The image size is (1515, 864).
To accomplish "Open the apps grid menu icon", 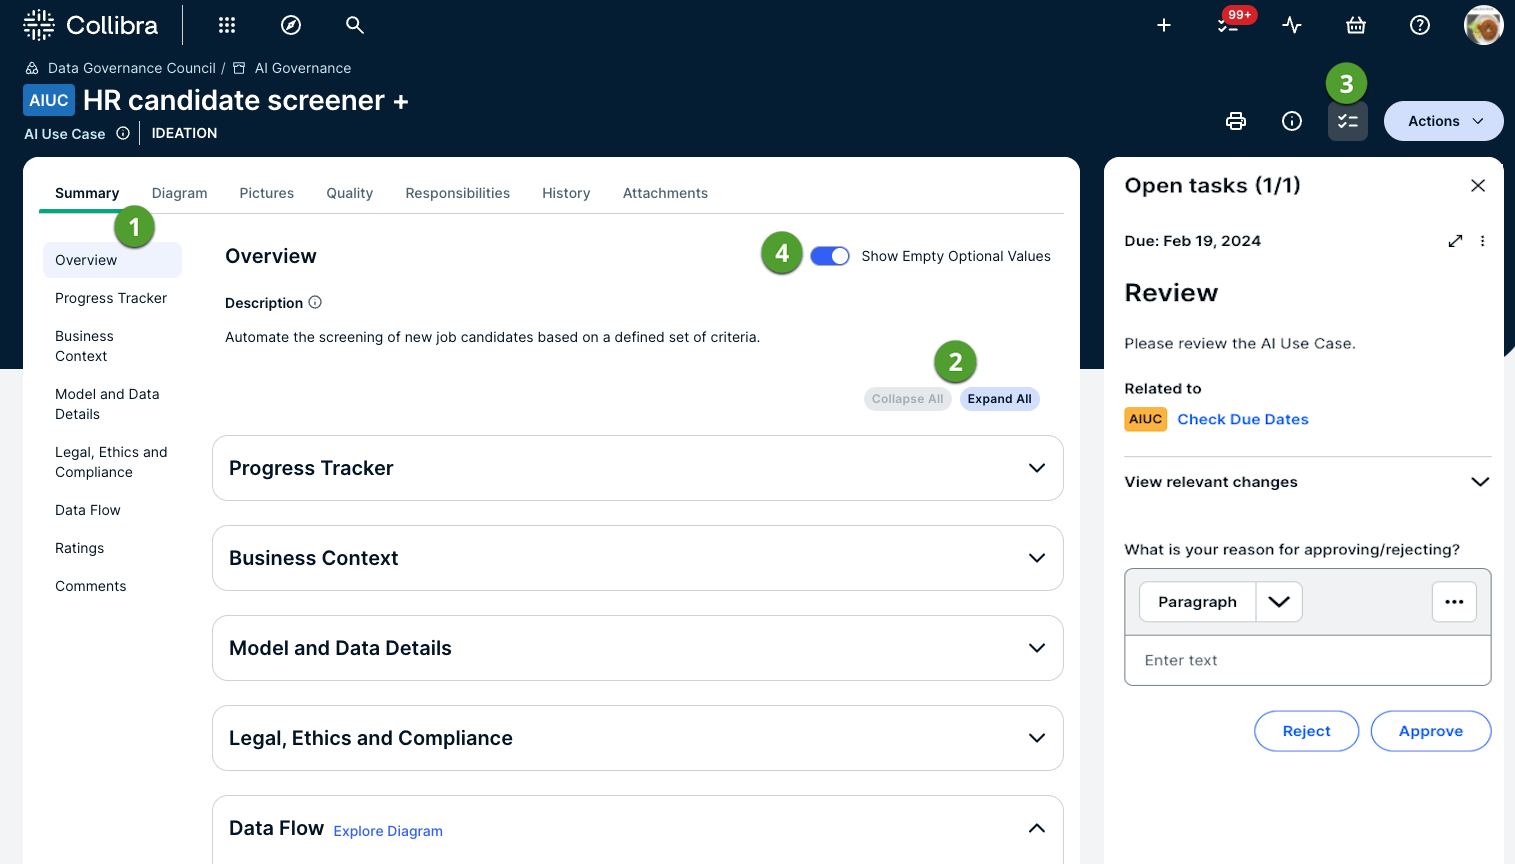I will click(x=227, y=25).
